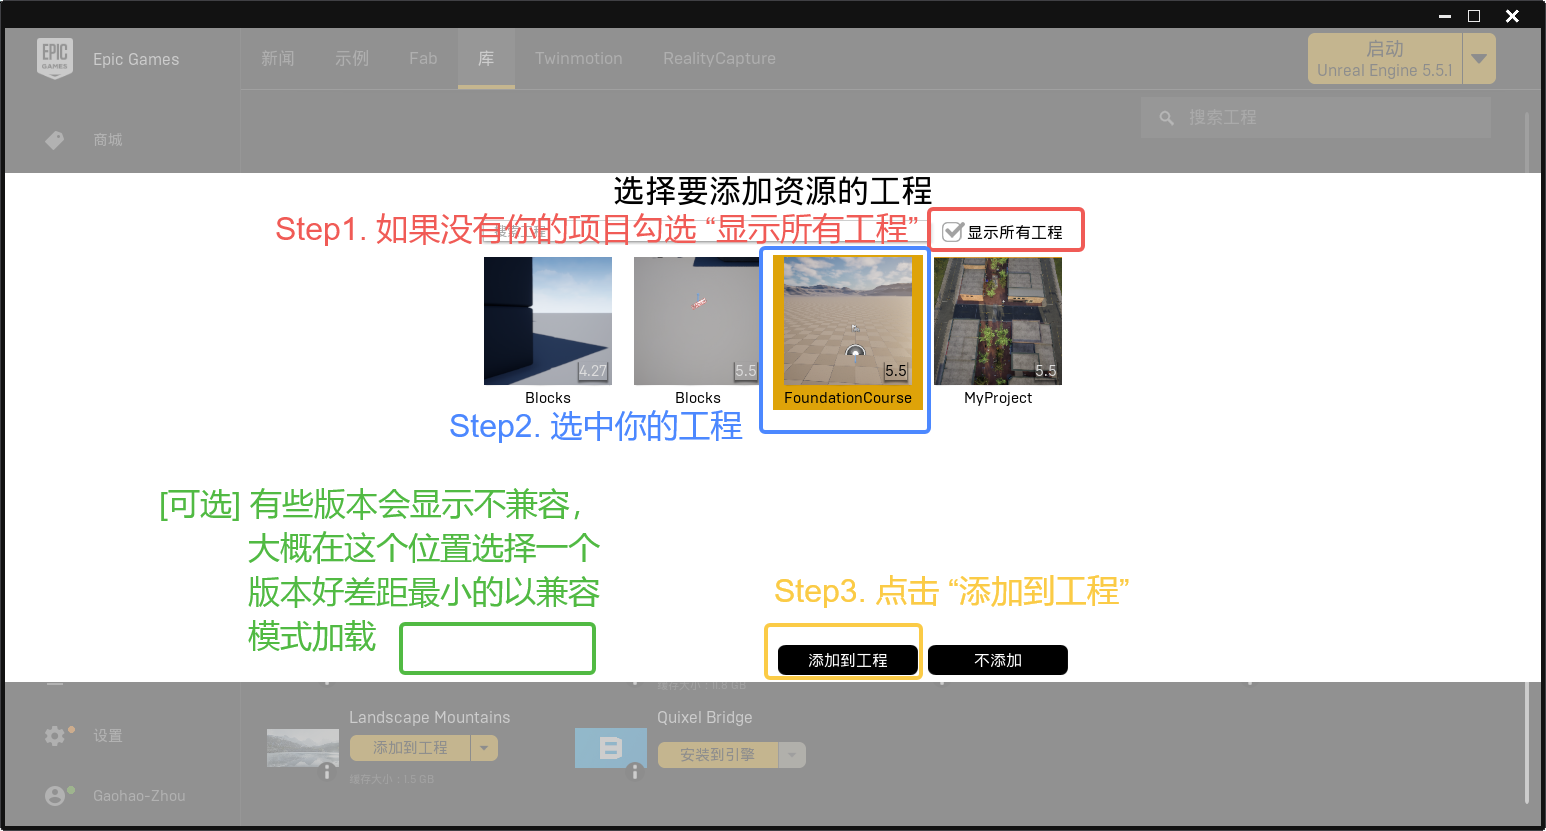Image resolution: width=1546 pixels, height=831 pixels.
Task: Switch to the 新闻 tab
Action: (278, 59)
